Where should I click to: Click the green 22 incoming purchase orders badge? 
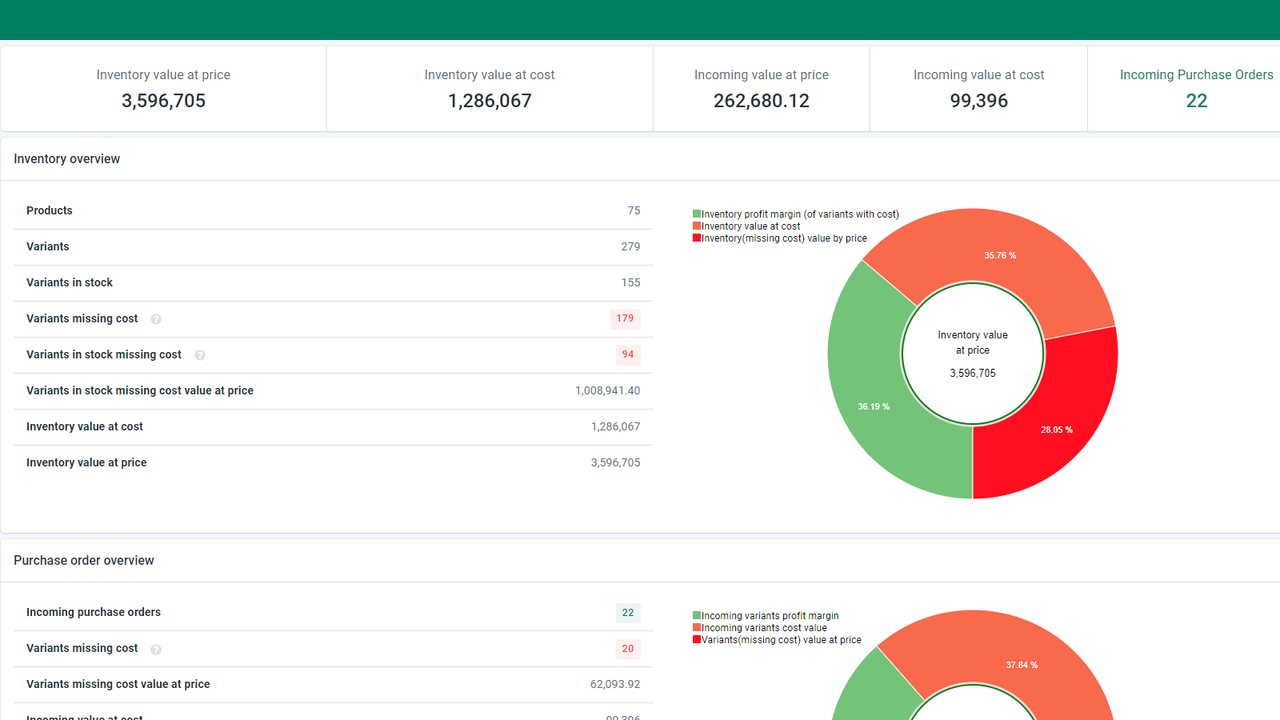click(x=628, y=613)
